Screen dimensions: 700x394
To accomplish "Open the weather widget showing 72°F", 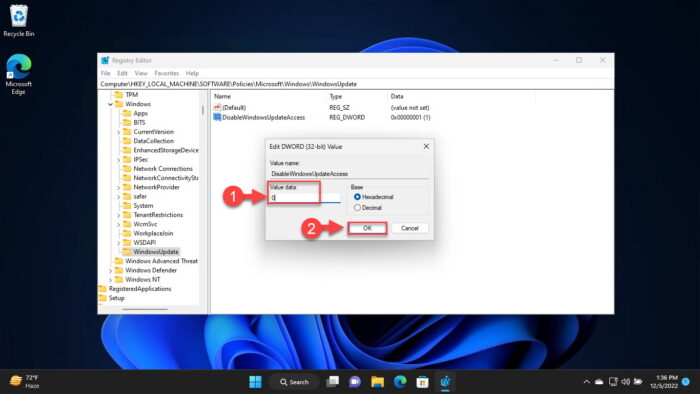I will 25,382.
